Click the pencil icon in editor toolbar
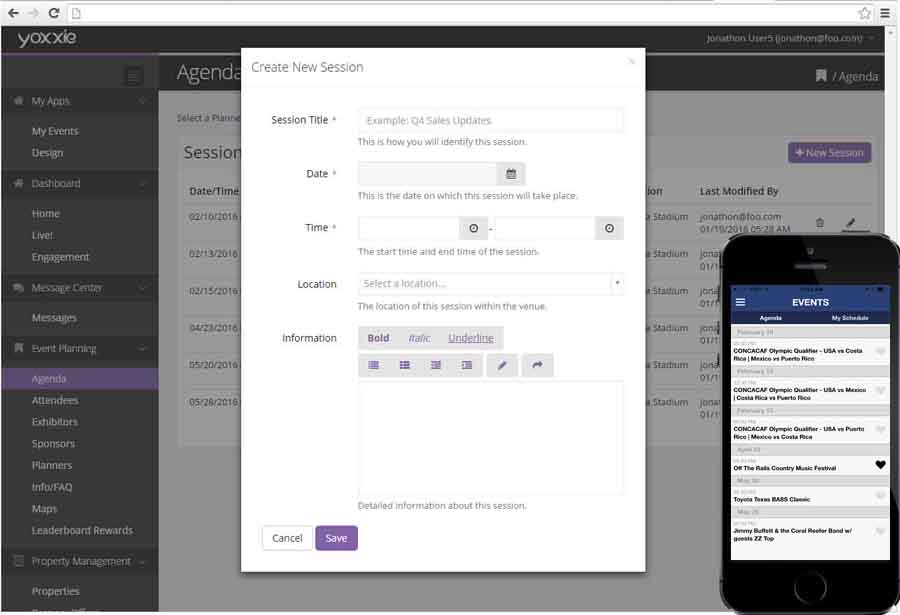 coord(502,366)
